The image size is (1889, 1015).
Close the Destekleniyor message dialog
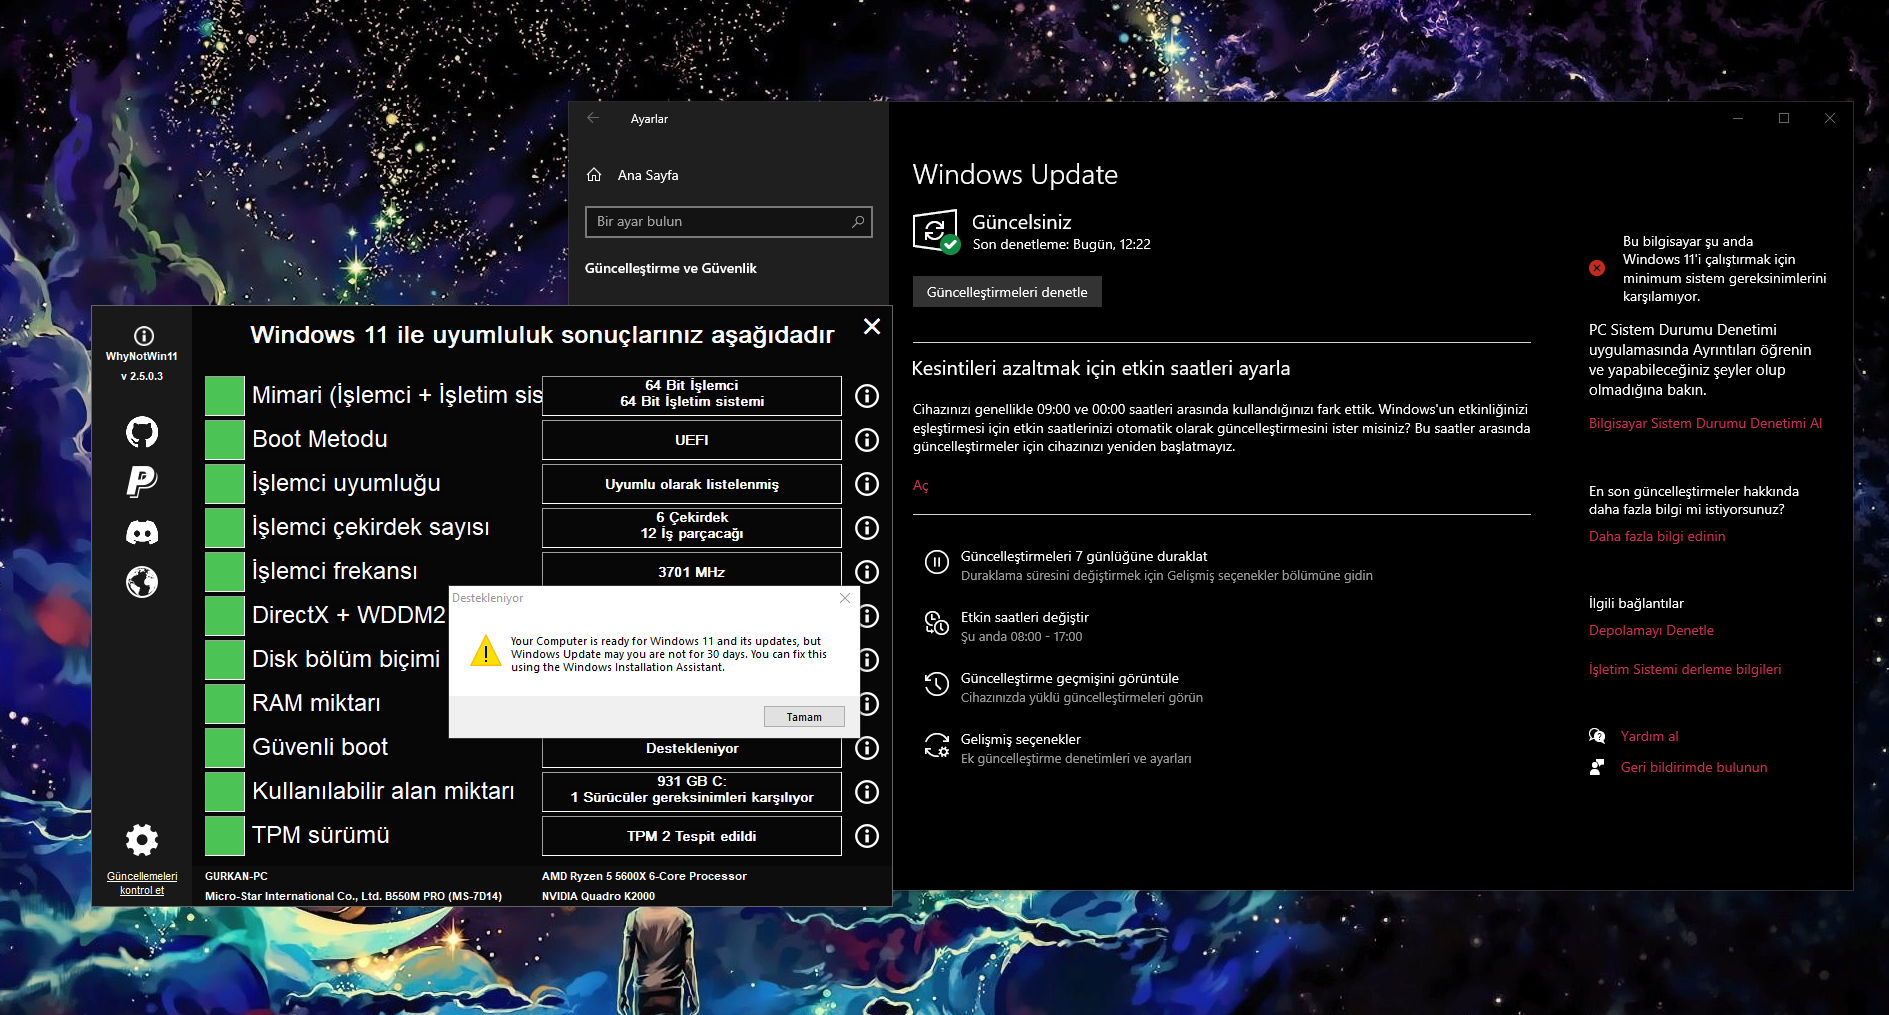tap(845, 598)
